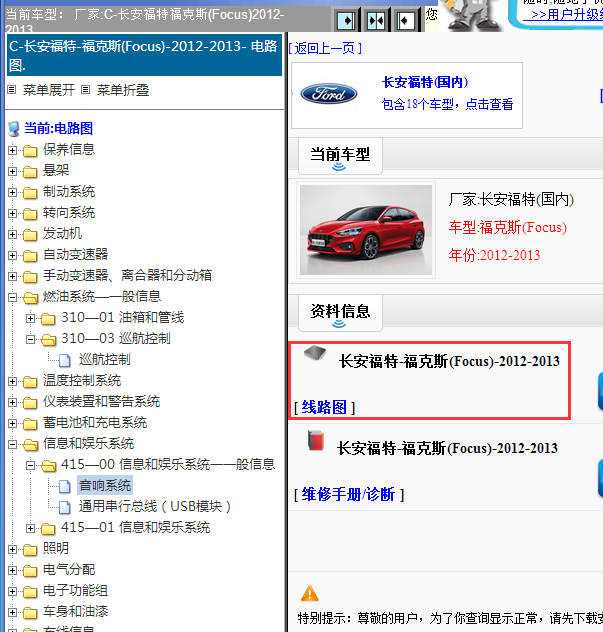This screenshot has width=603, height=632.
Task: Click the left-arrow panel layout button
Action: 405,20
